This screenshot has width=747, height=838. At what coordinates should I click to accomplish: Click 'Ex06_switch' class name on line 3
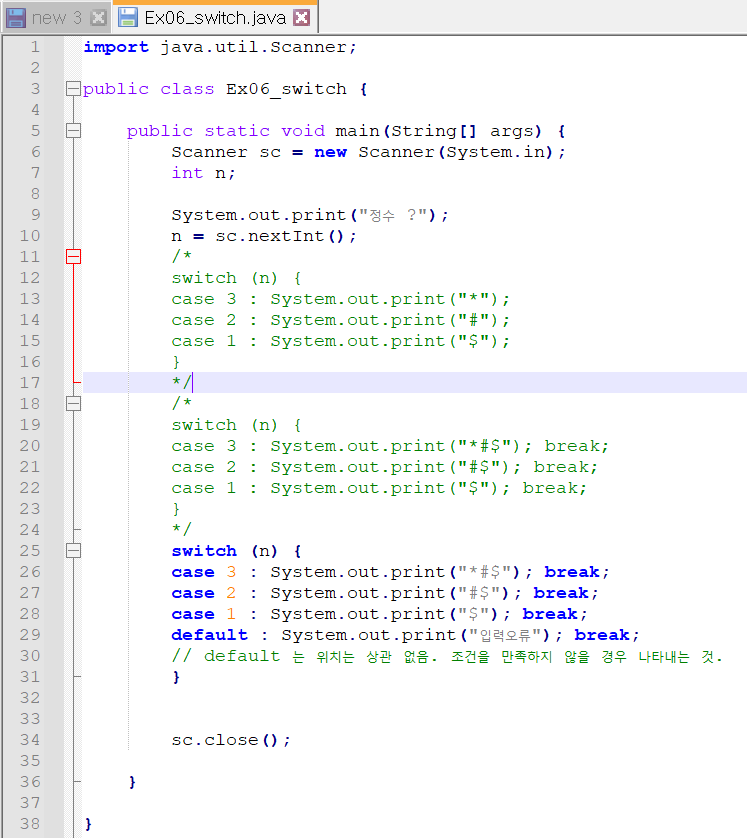pos(286,89)
